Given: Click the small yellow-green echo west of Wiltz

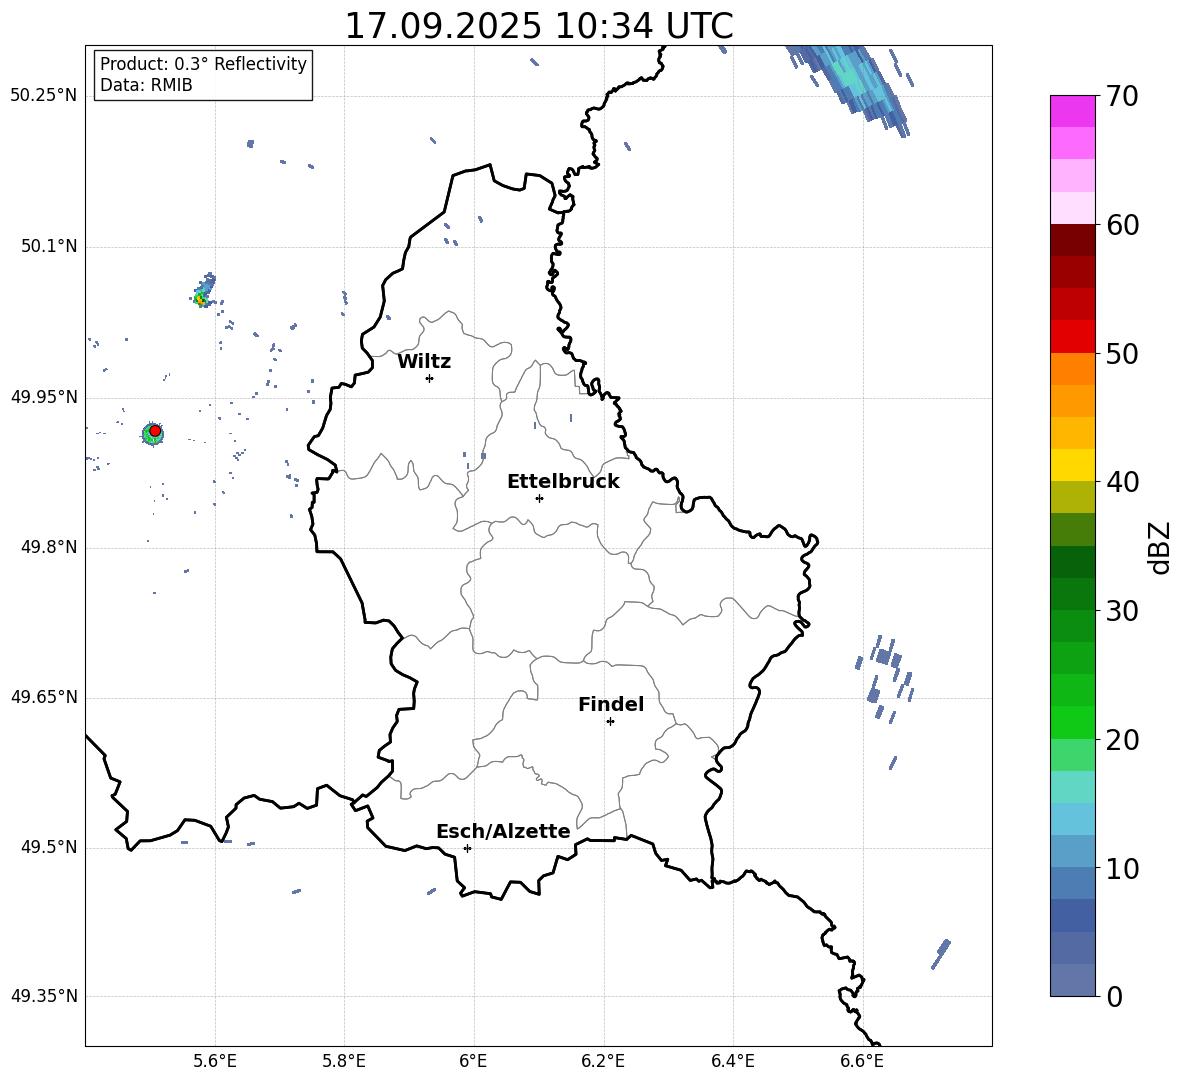Looking at the screenshot, I should 202,291.
